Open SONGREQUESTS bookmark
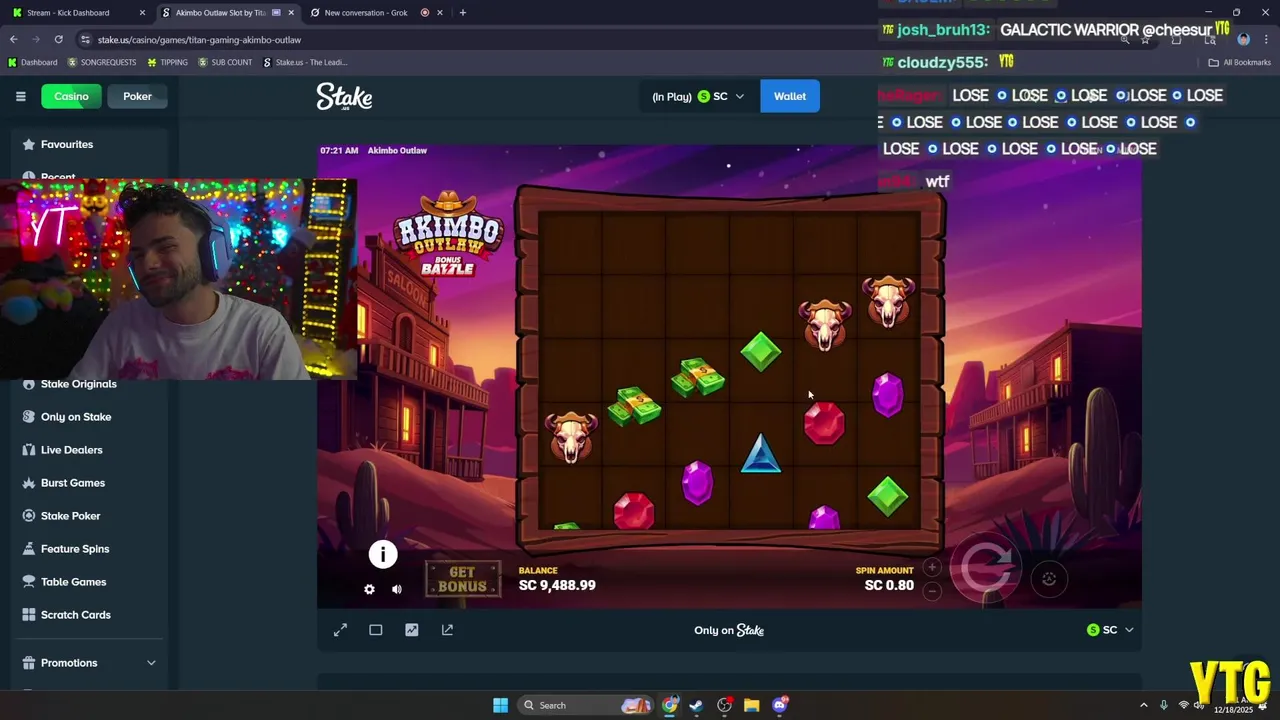Viewport: 1280px width, 720px height. [x=102, y=62]
